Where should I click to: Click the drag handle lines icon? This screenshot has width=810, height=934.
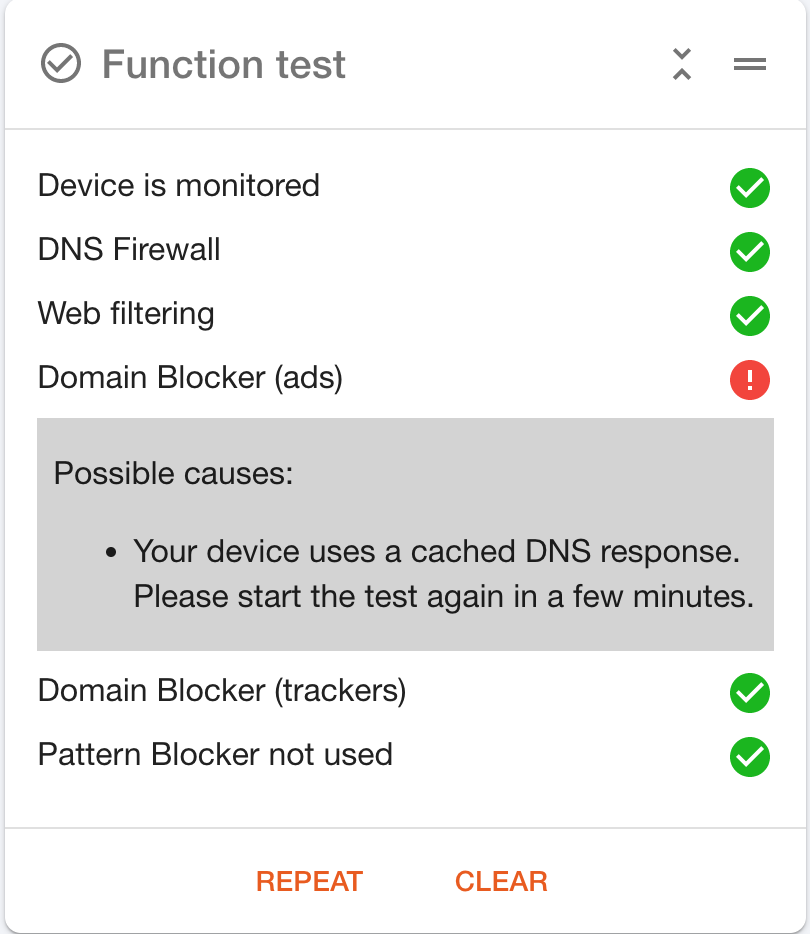tap(750, 64)
